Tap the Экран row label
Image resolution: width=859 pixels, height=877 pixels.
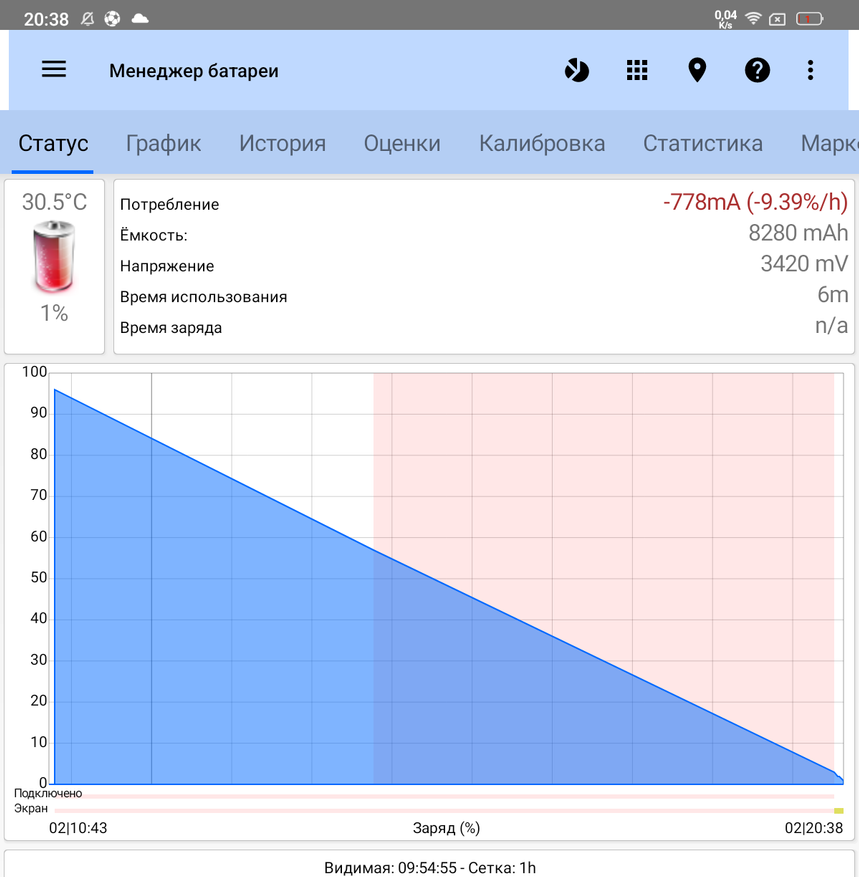click(31, 808)
